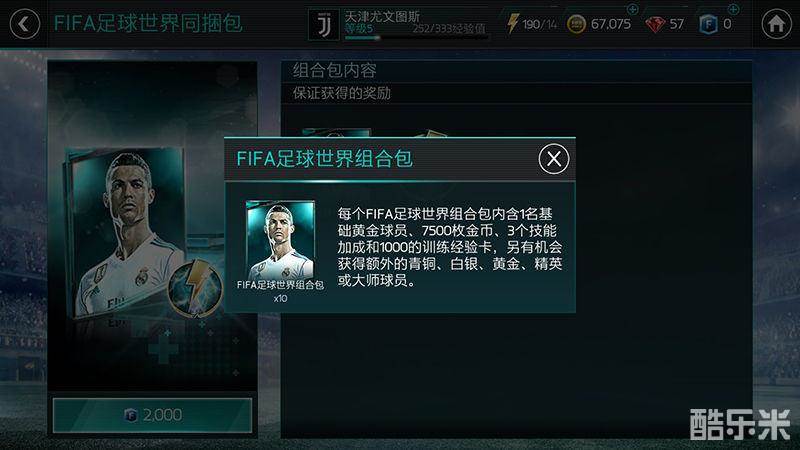Screen dimensions: 800x450
Task: Tap the red gem icon
Action: pos(655,24)
